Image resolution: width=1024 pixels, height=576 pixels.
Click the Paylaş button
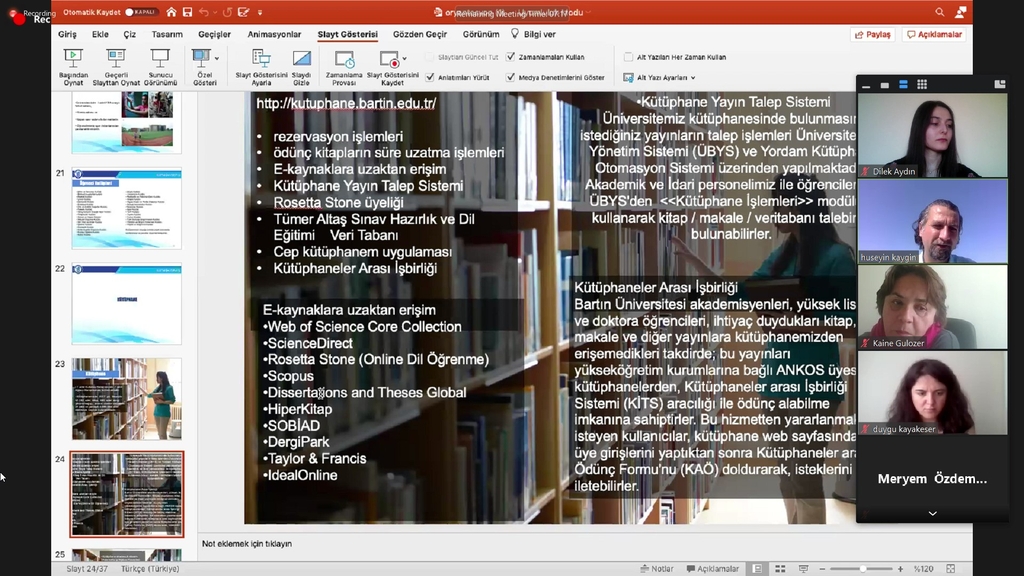coord(872,34)
